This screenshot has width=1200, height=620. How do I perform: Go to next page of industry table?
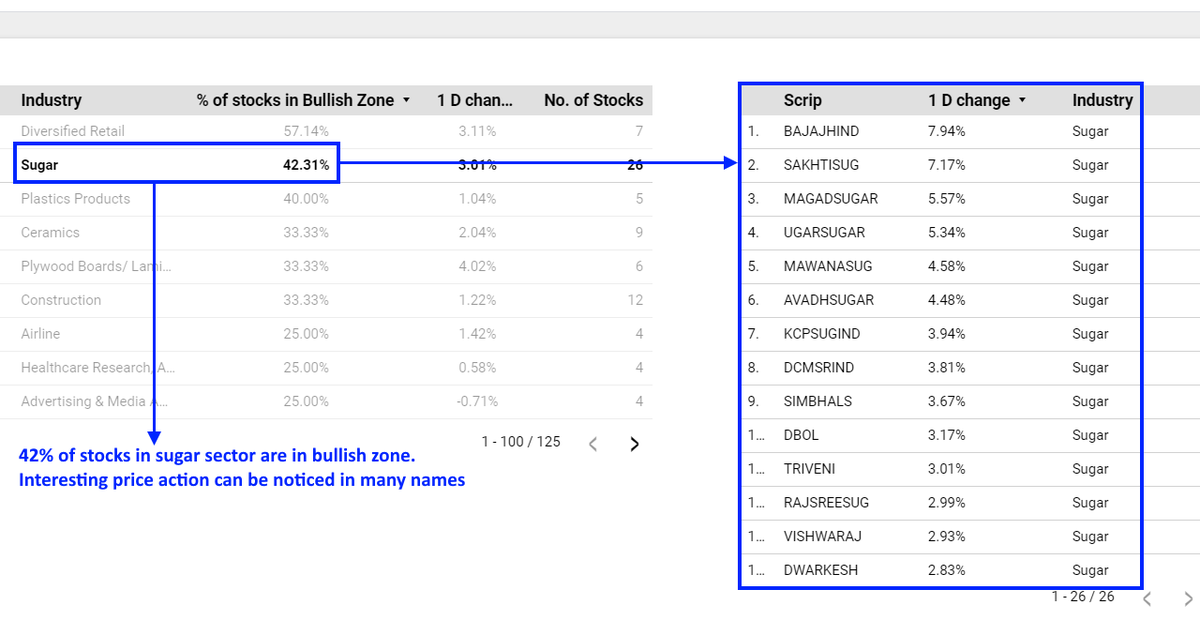(x=634, y=444)
